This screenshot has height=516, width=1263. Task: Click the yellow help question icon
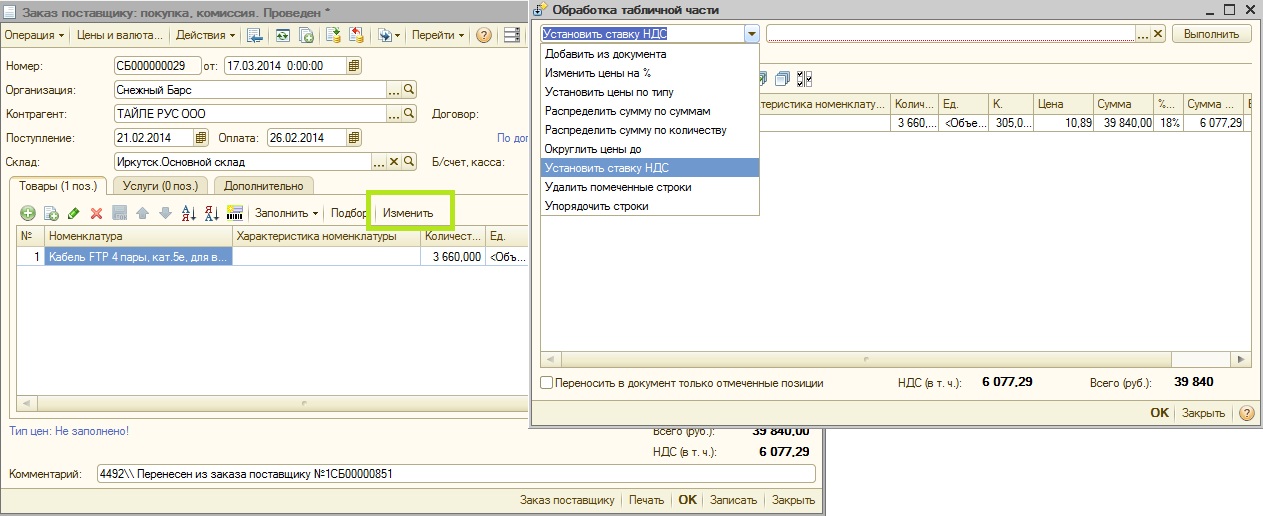tap(484, 35)
